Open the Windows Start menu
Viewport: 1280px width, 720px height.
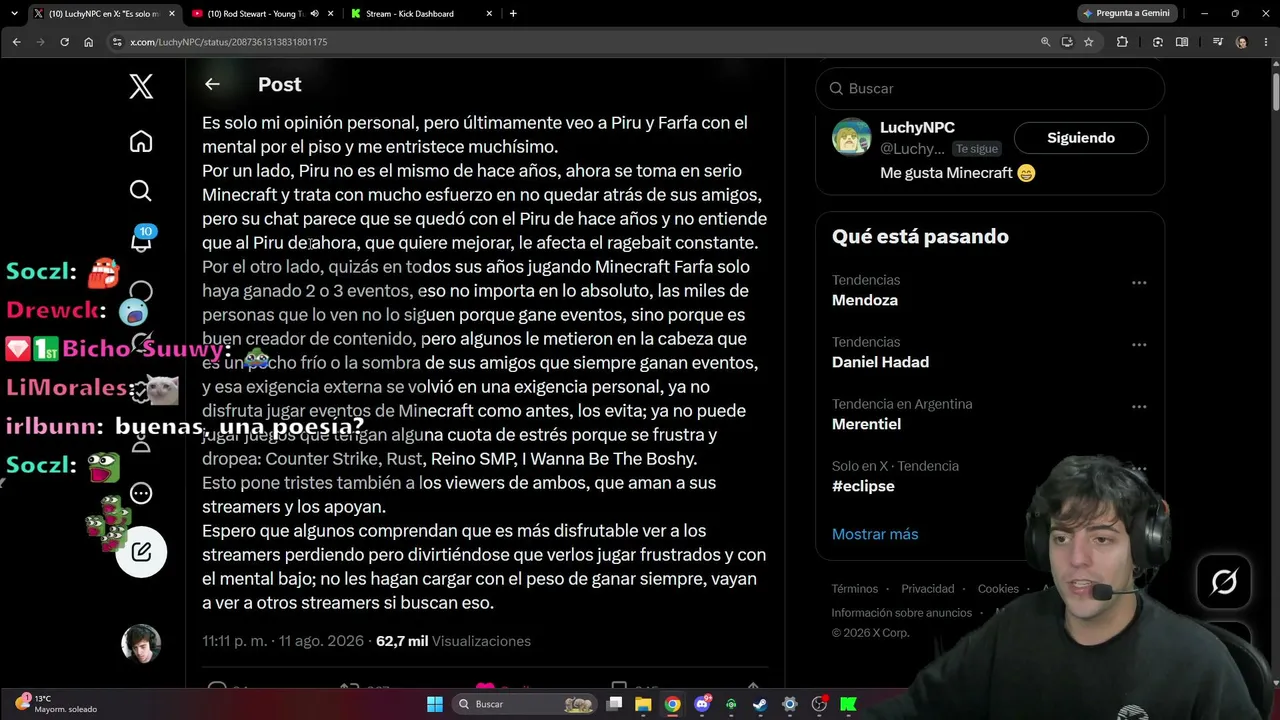(435, 704)
